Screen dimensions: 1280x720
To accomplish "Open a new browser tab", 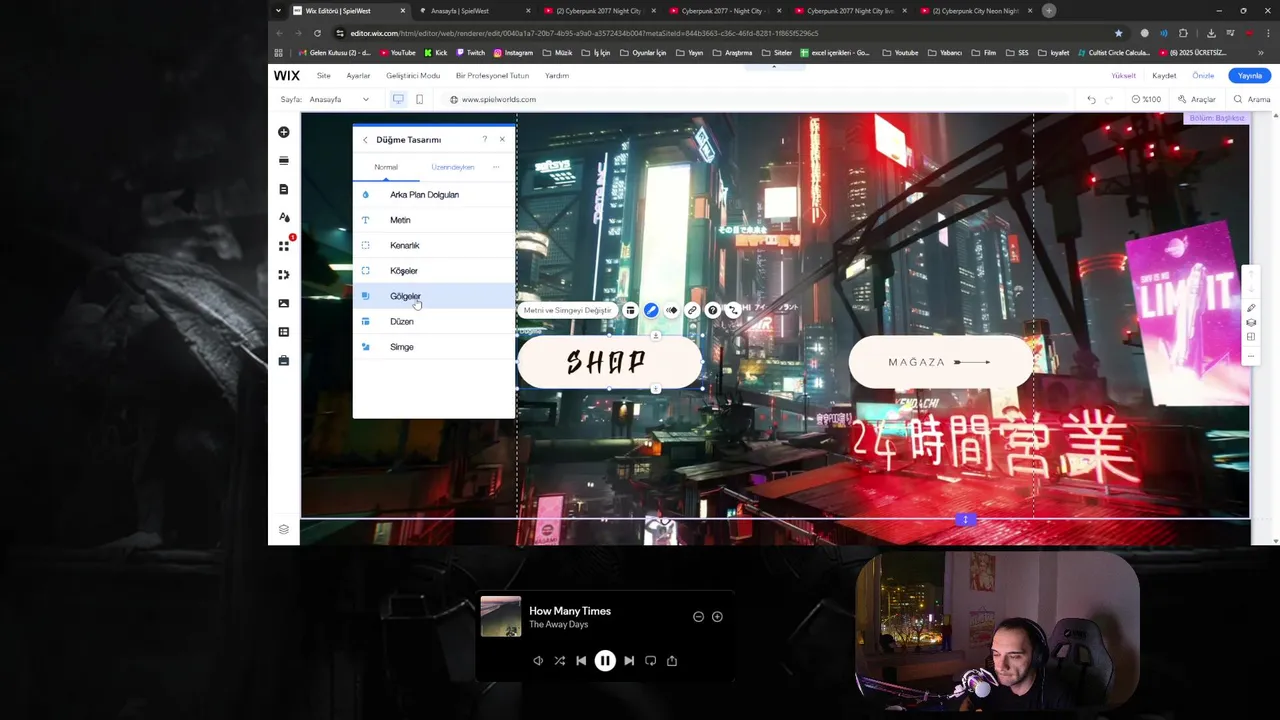I will coord(1049,11).
